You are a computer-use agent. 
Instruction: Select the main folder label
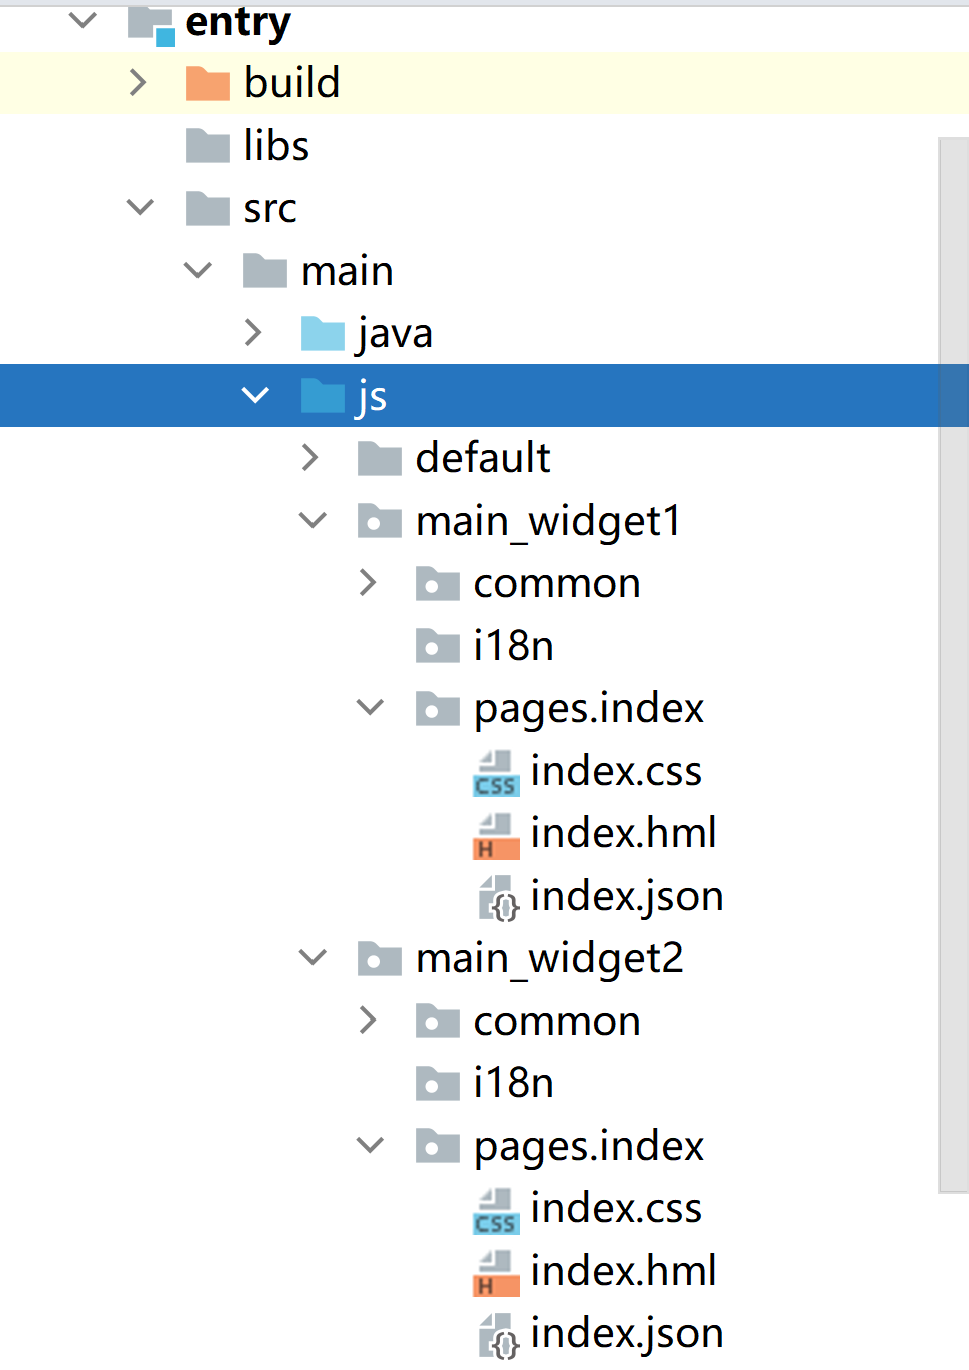pos(347,271)
